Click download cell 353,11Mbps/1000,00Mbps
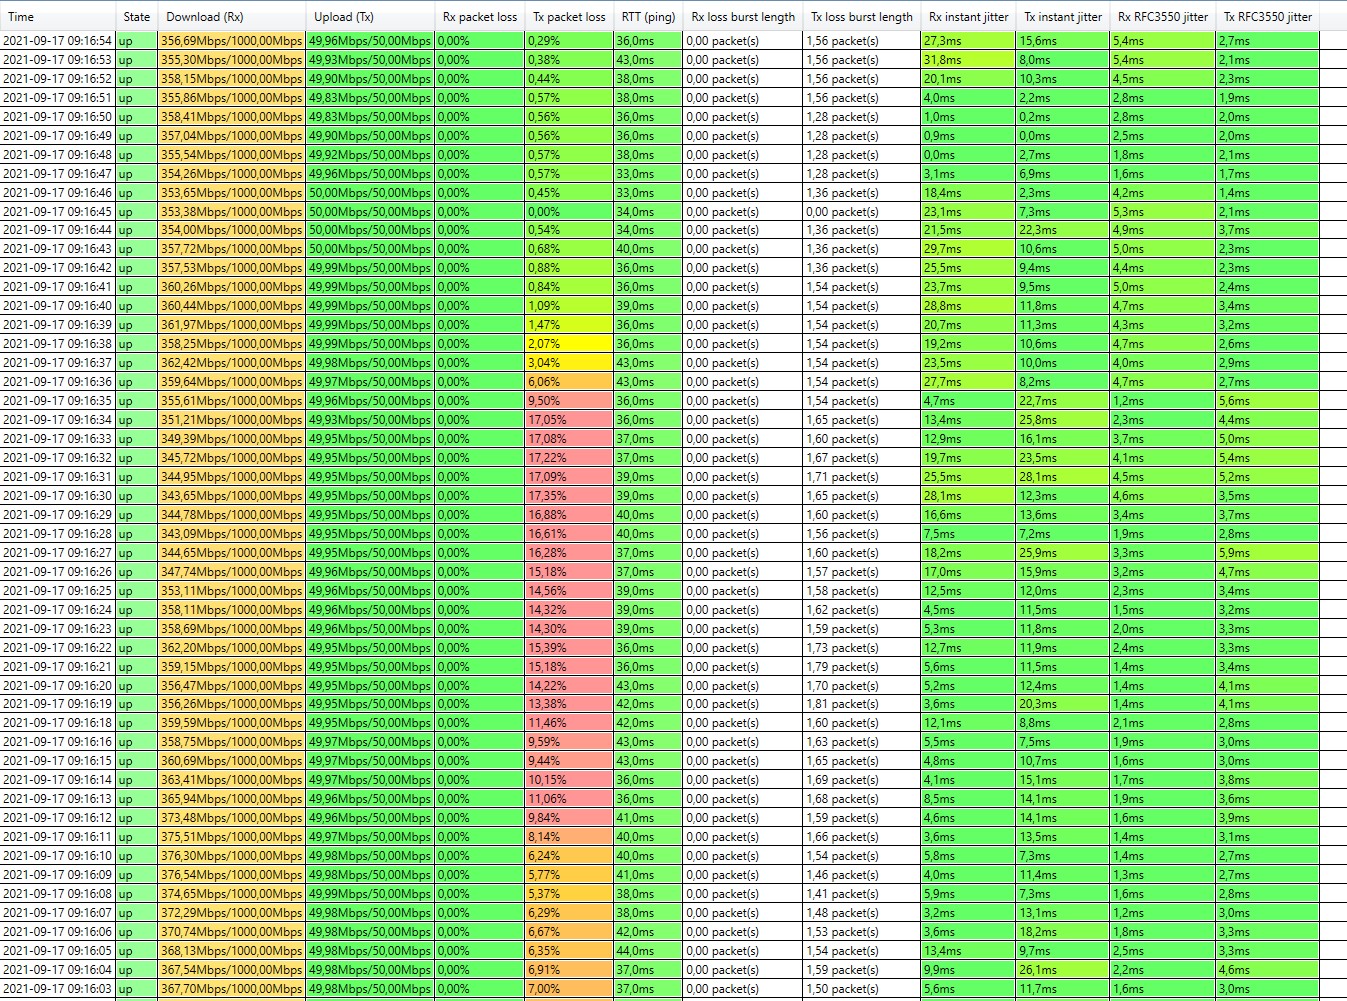The width and height of the screenshot is (1347, 1001). [232, 591]
